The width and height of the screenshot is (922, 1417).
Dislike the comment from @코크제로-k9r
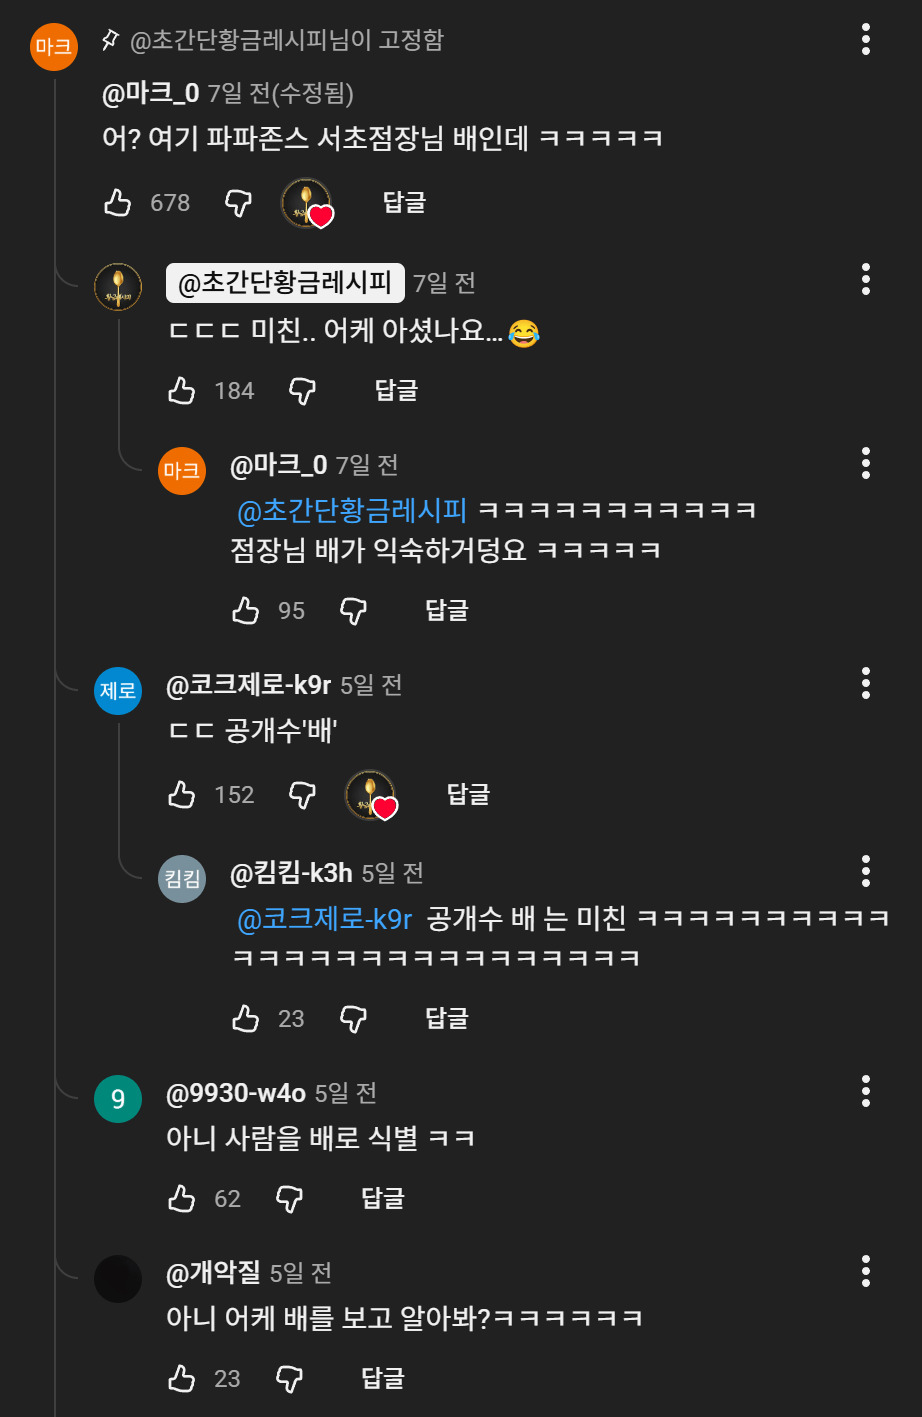click(x=301, y=793)
